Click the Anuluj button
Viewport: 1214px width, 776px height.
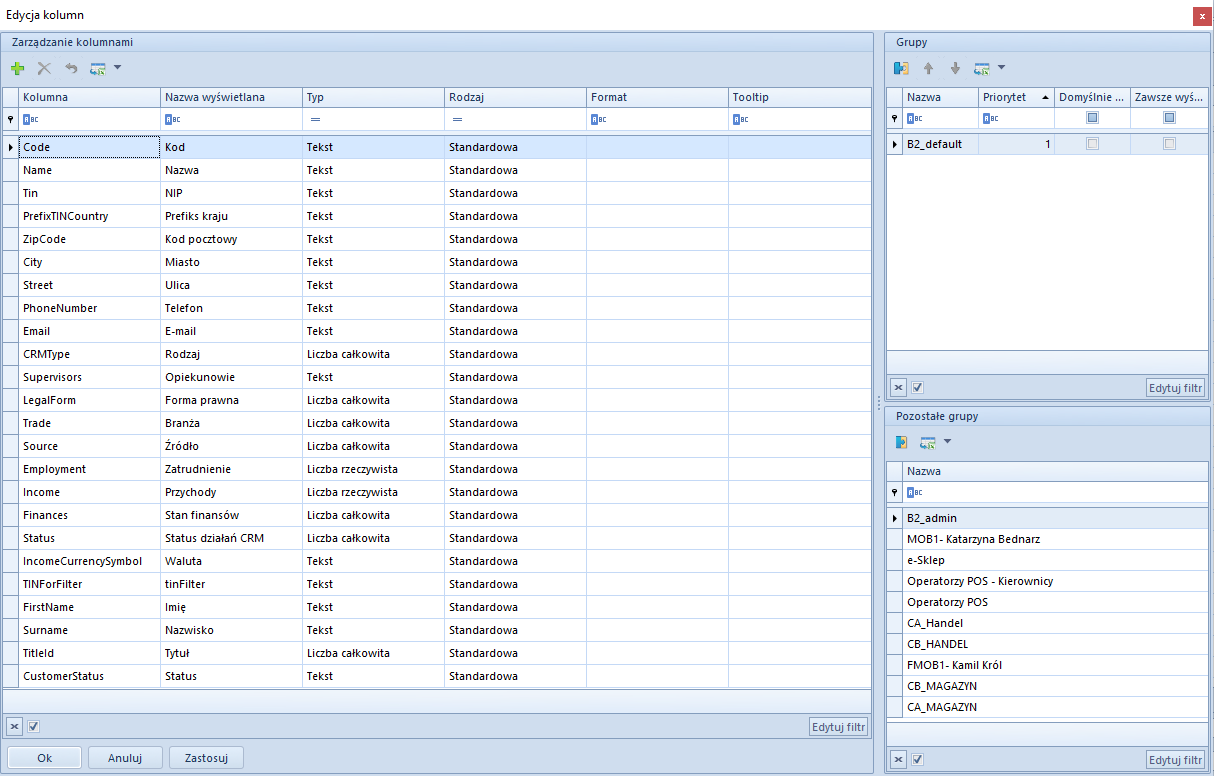tap(126, 758)
